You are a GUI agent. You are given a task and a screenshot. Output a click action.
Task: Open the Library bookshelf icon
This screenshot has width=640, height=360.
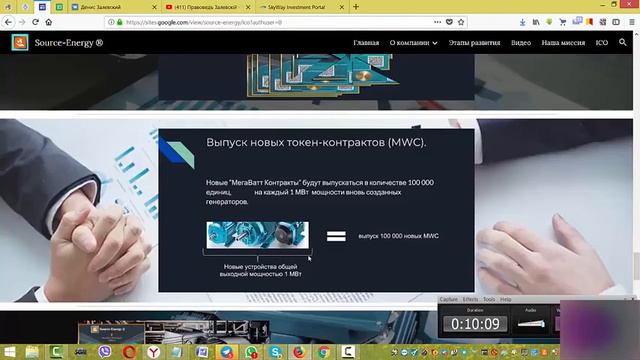coord(536,22)
